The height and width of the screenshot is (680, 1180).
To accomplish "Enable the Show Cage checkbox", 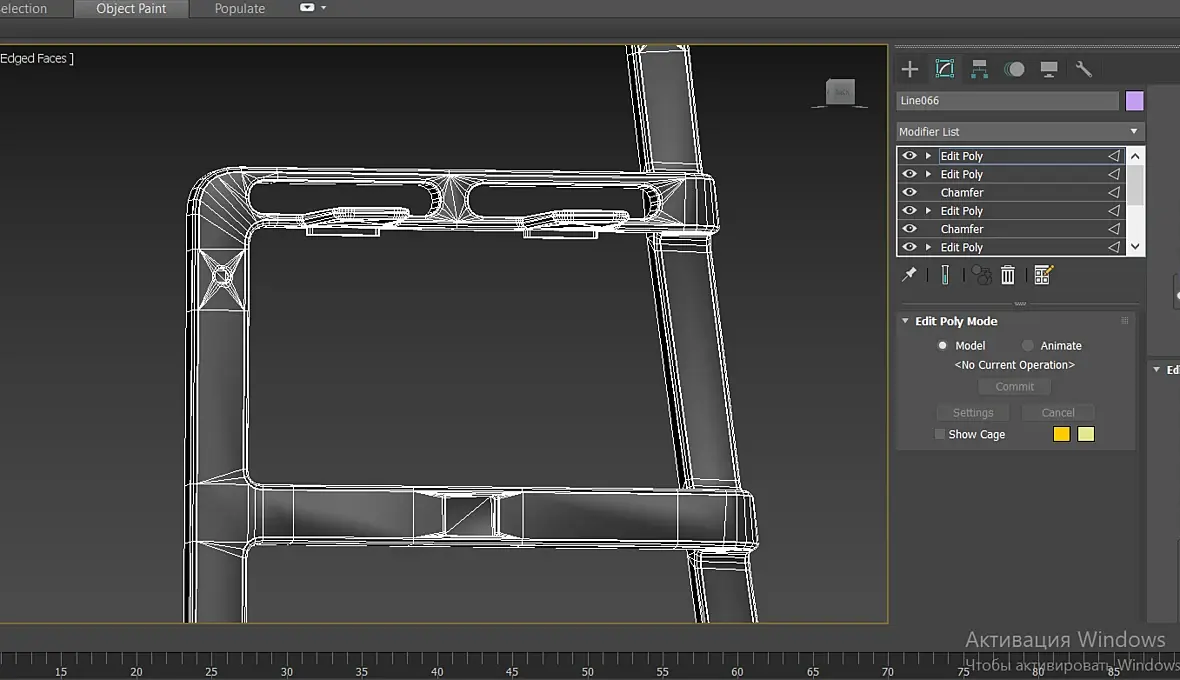I will [940, 434].
